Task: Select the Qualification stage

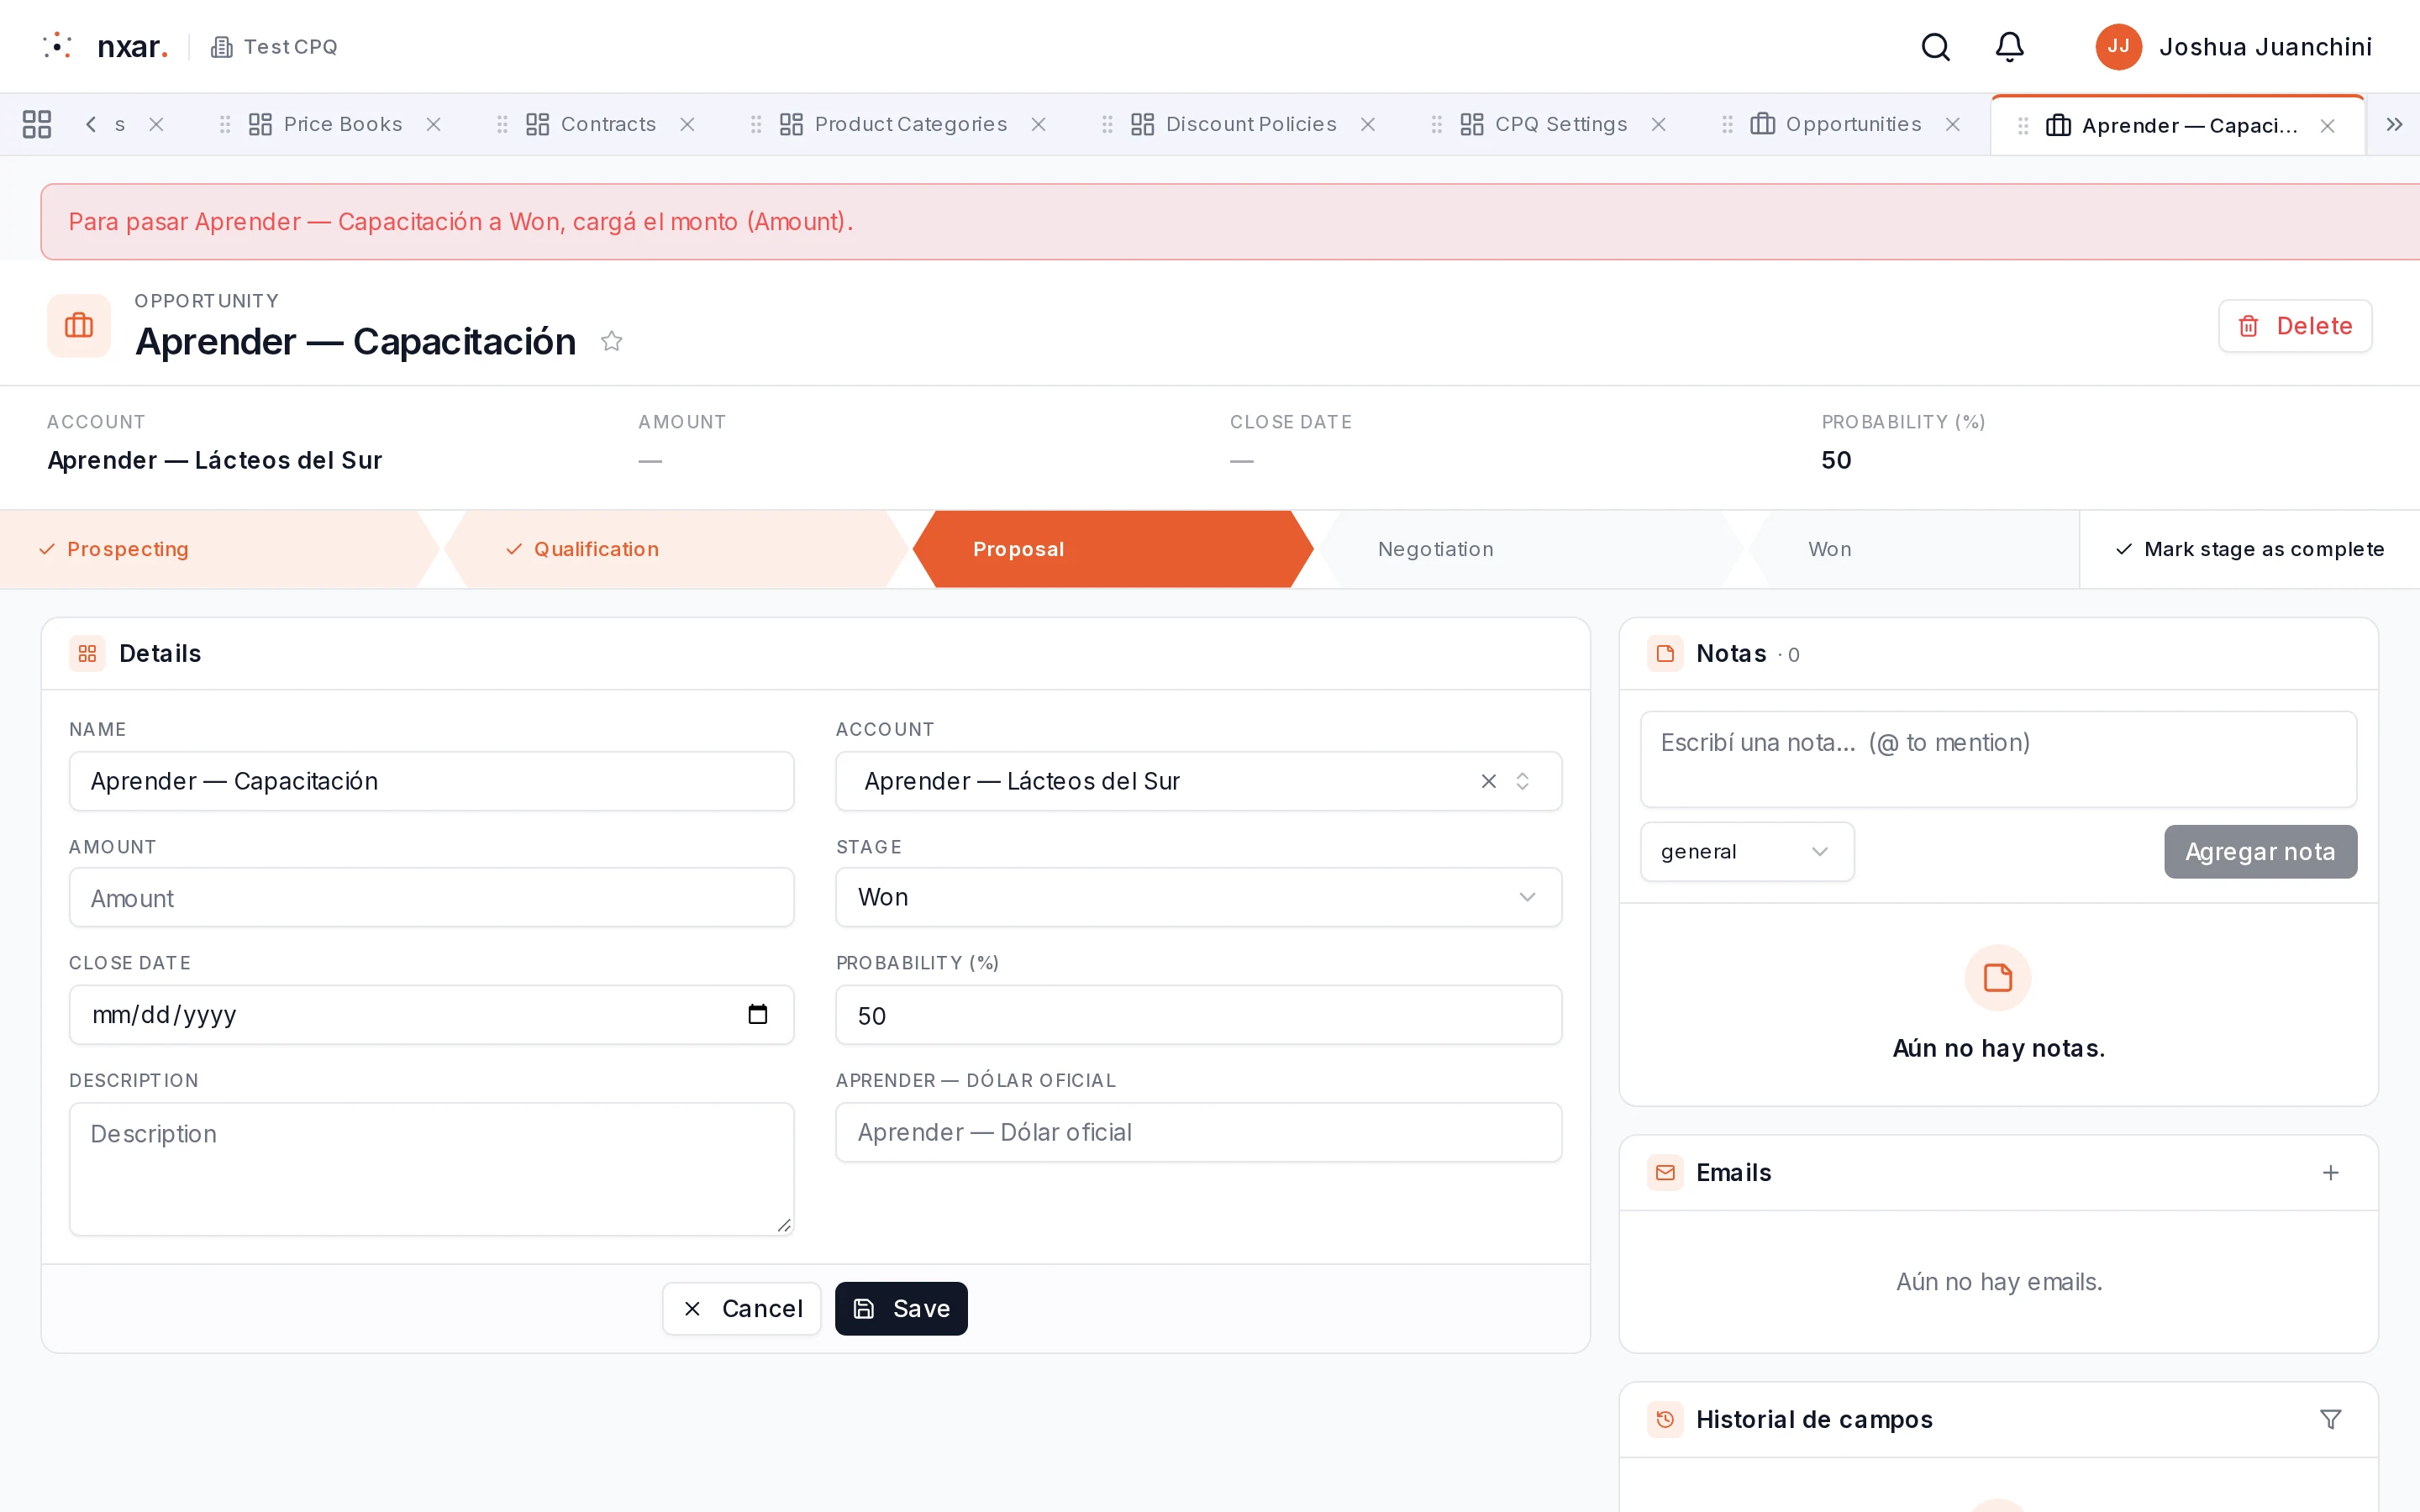Action: pyautogui.click(x=675, y=549)
